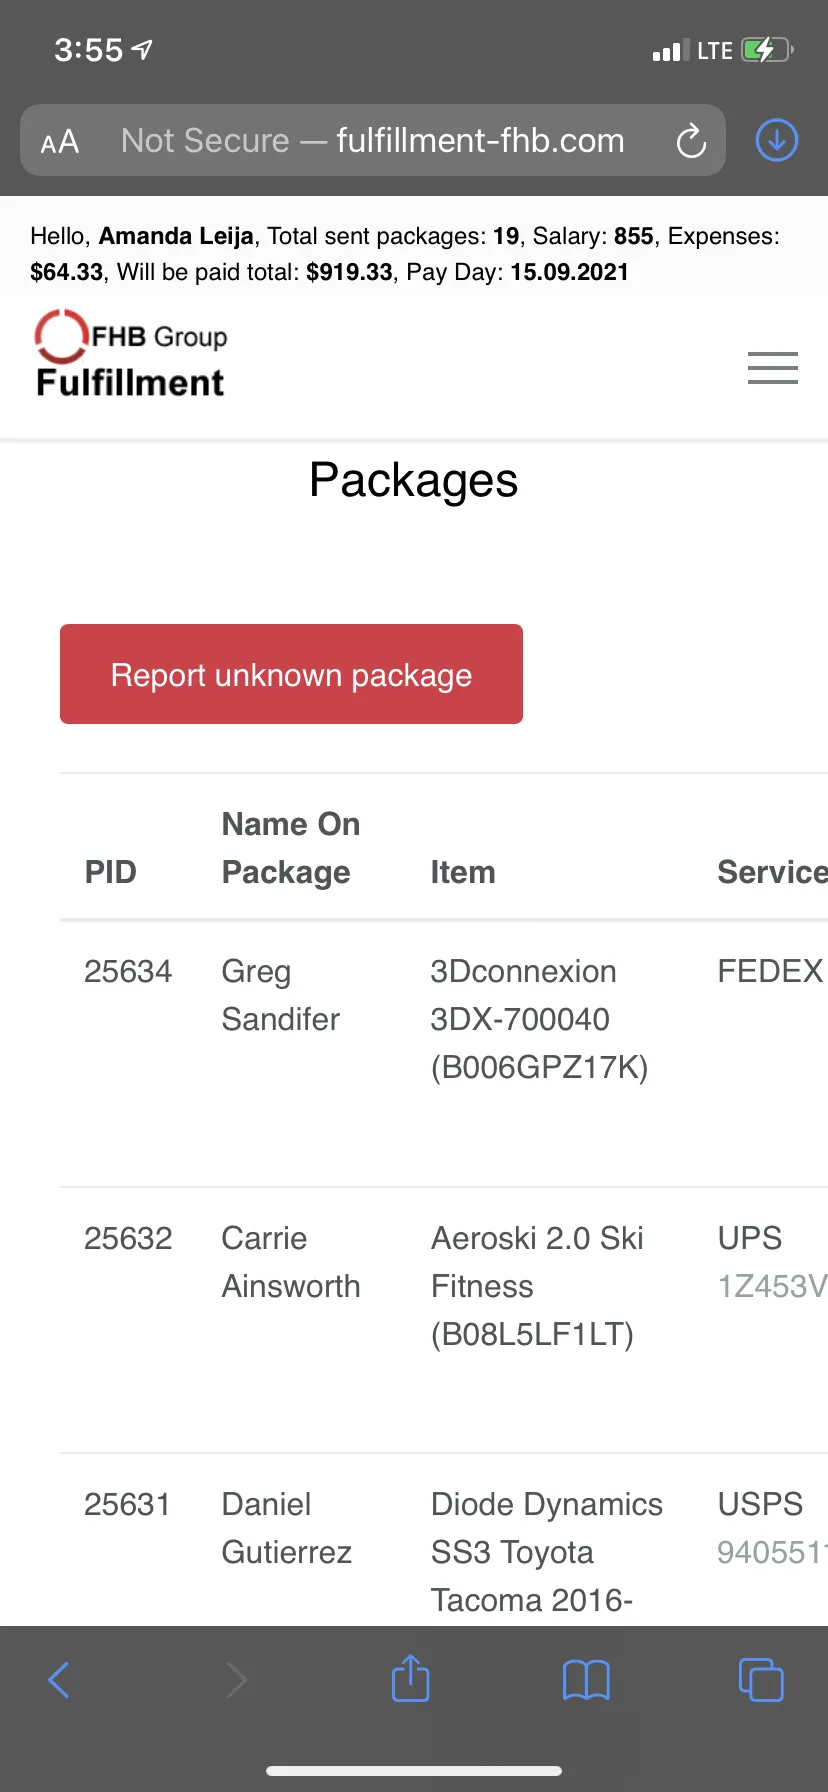
Task: Select the Item column header
Action: point(463,872)
